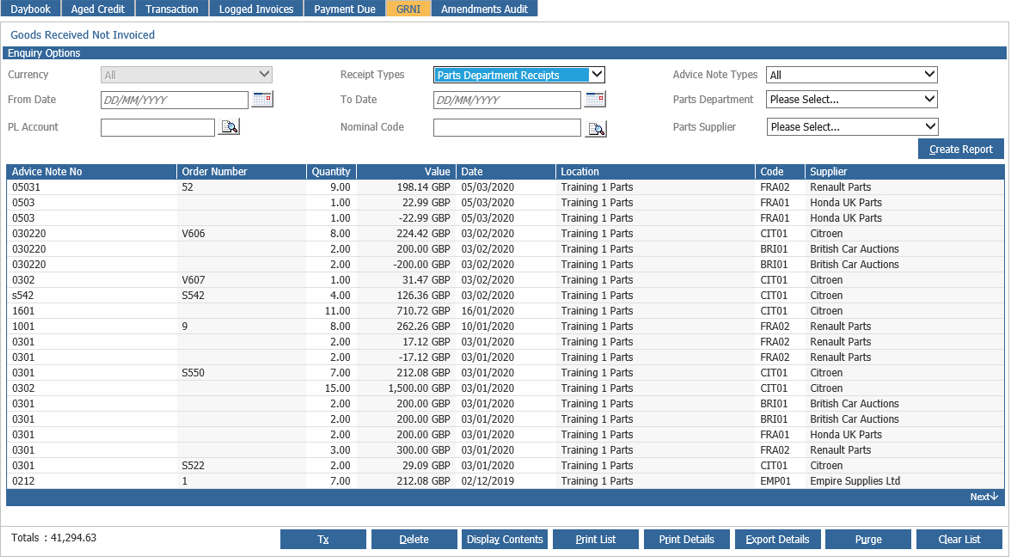The width and height of the screenshot is (1014, 559).
Task: Select order number S522 cell
Action: tap(241, 466)
